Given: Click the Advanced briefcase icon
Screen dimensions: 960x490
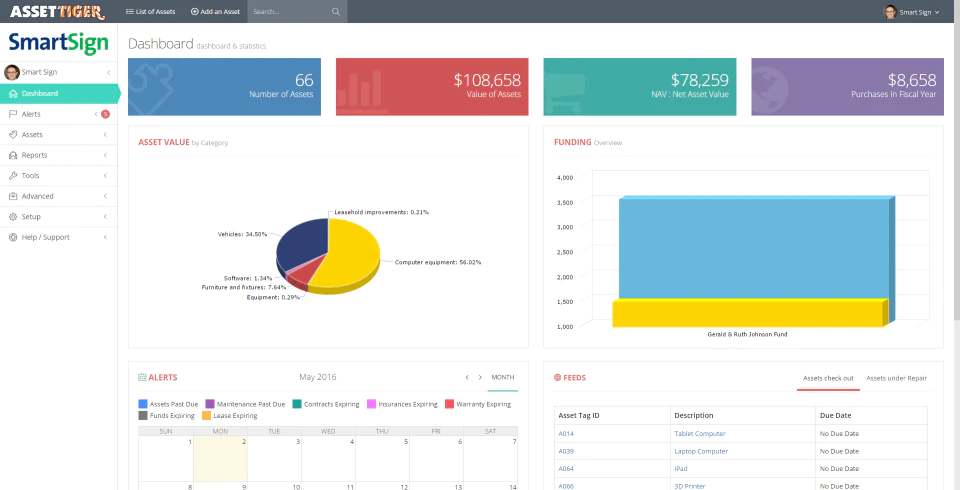Looking at the screenshot, I should pos(13,196).
